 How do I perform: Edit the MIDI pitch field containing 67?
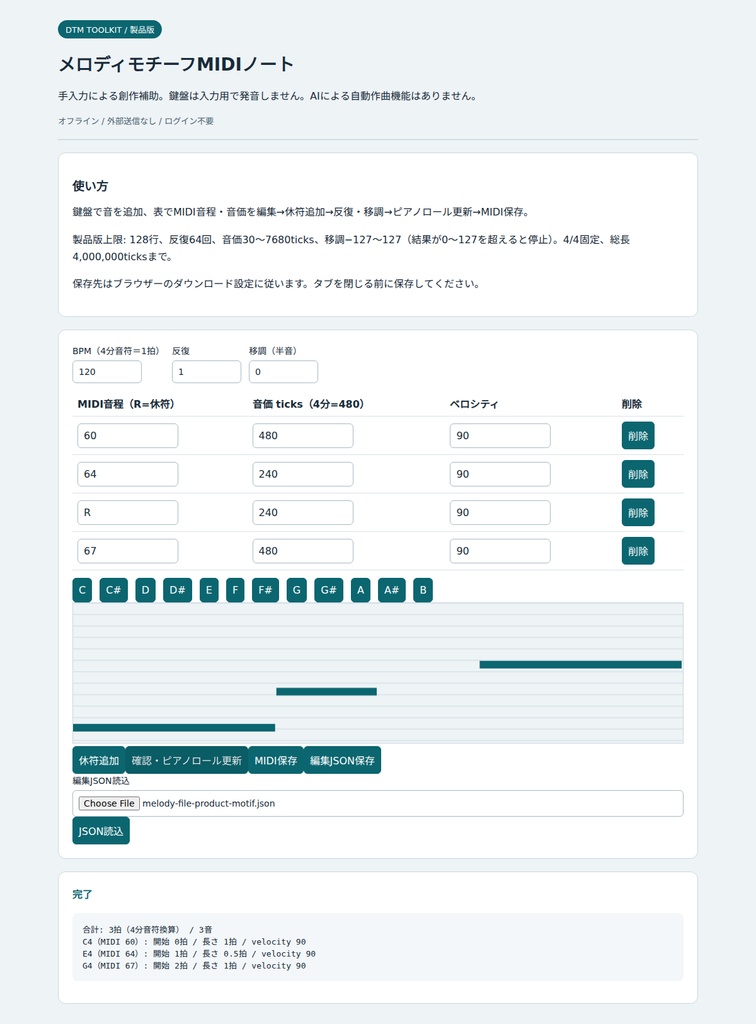point(128,551)
